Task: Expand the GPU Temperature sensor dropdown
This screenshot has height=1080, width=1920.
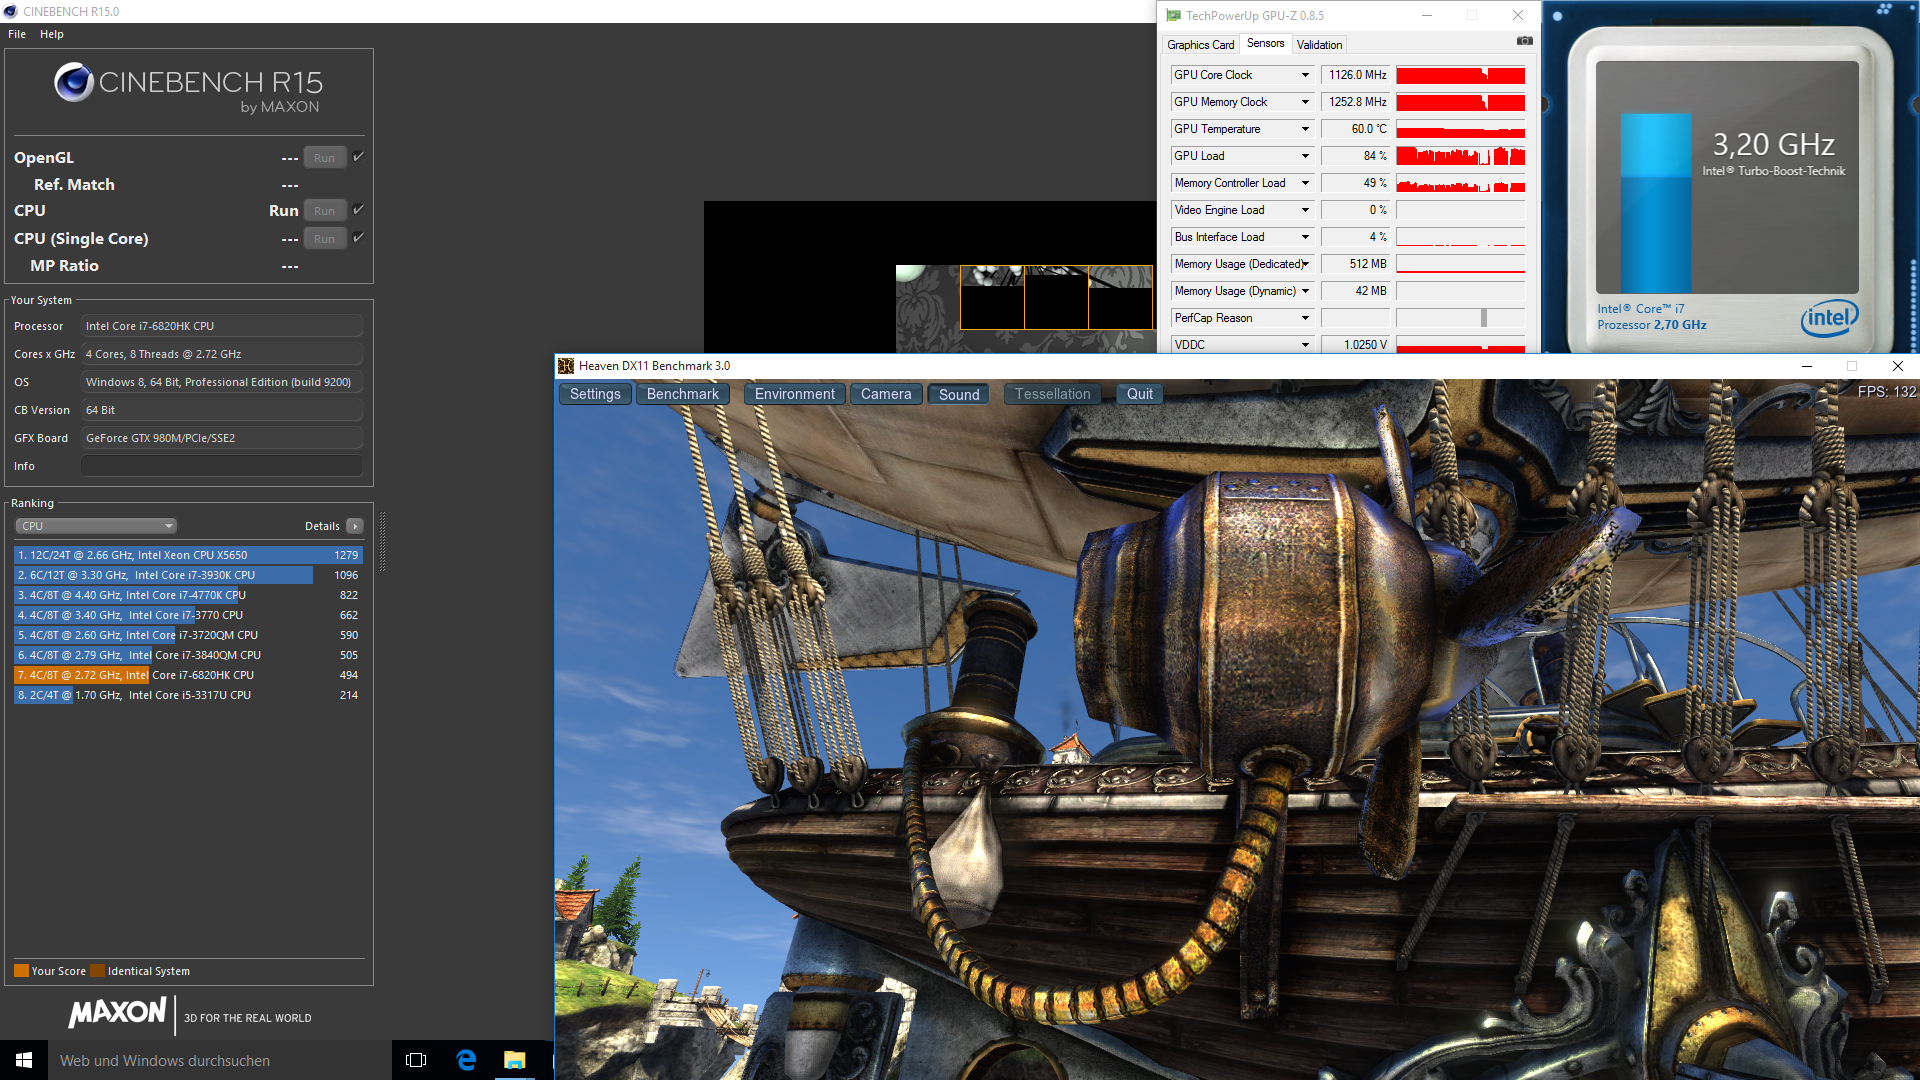Action: (1305, 129)
